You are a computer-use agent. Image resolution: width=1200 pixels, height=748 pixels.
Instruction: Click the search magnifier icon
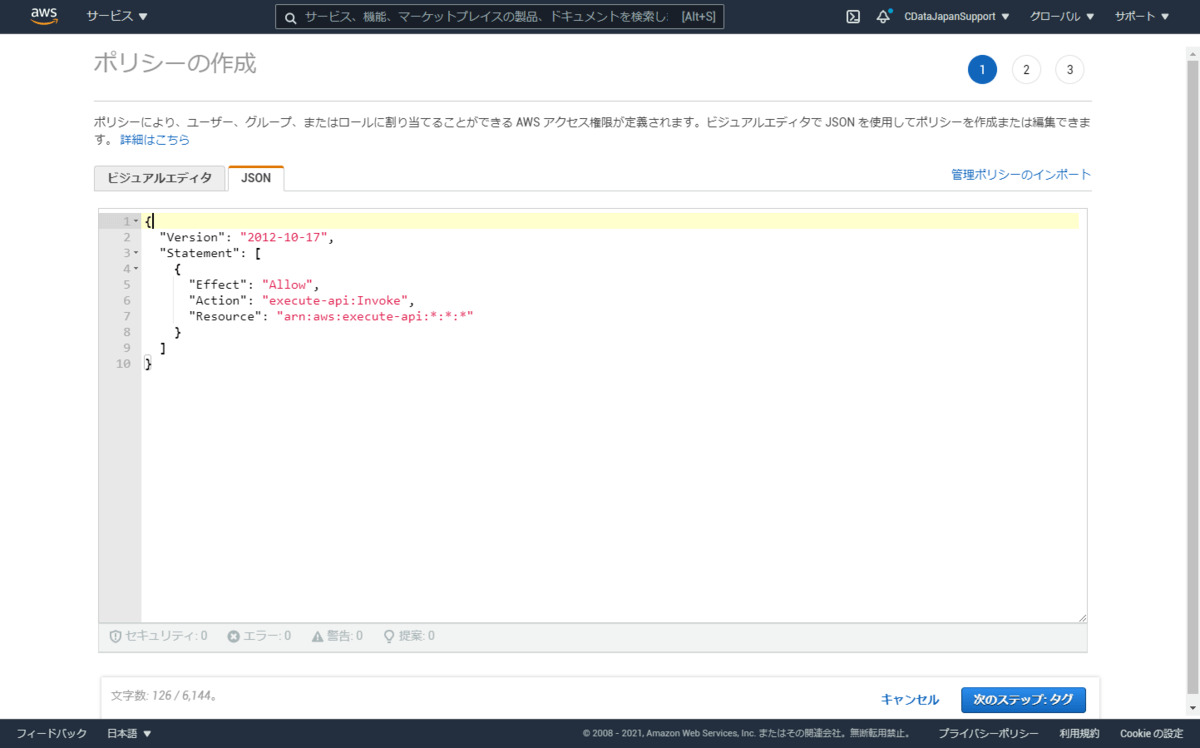(x=290, y=17)
